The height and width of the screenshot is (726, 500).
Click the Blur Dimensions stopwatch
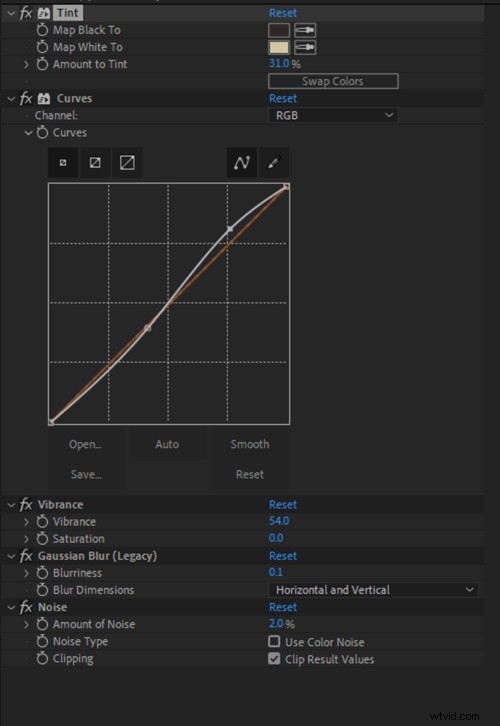point(42,590)
